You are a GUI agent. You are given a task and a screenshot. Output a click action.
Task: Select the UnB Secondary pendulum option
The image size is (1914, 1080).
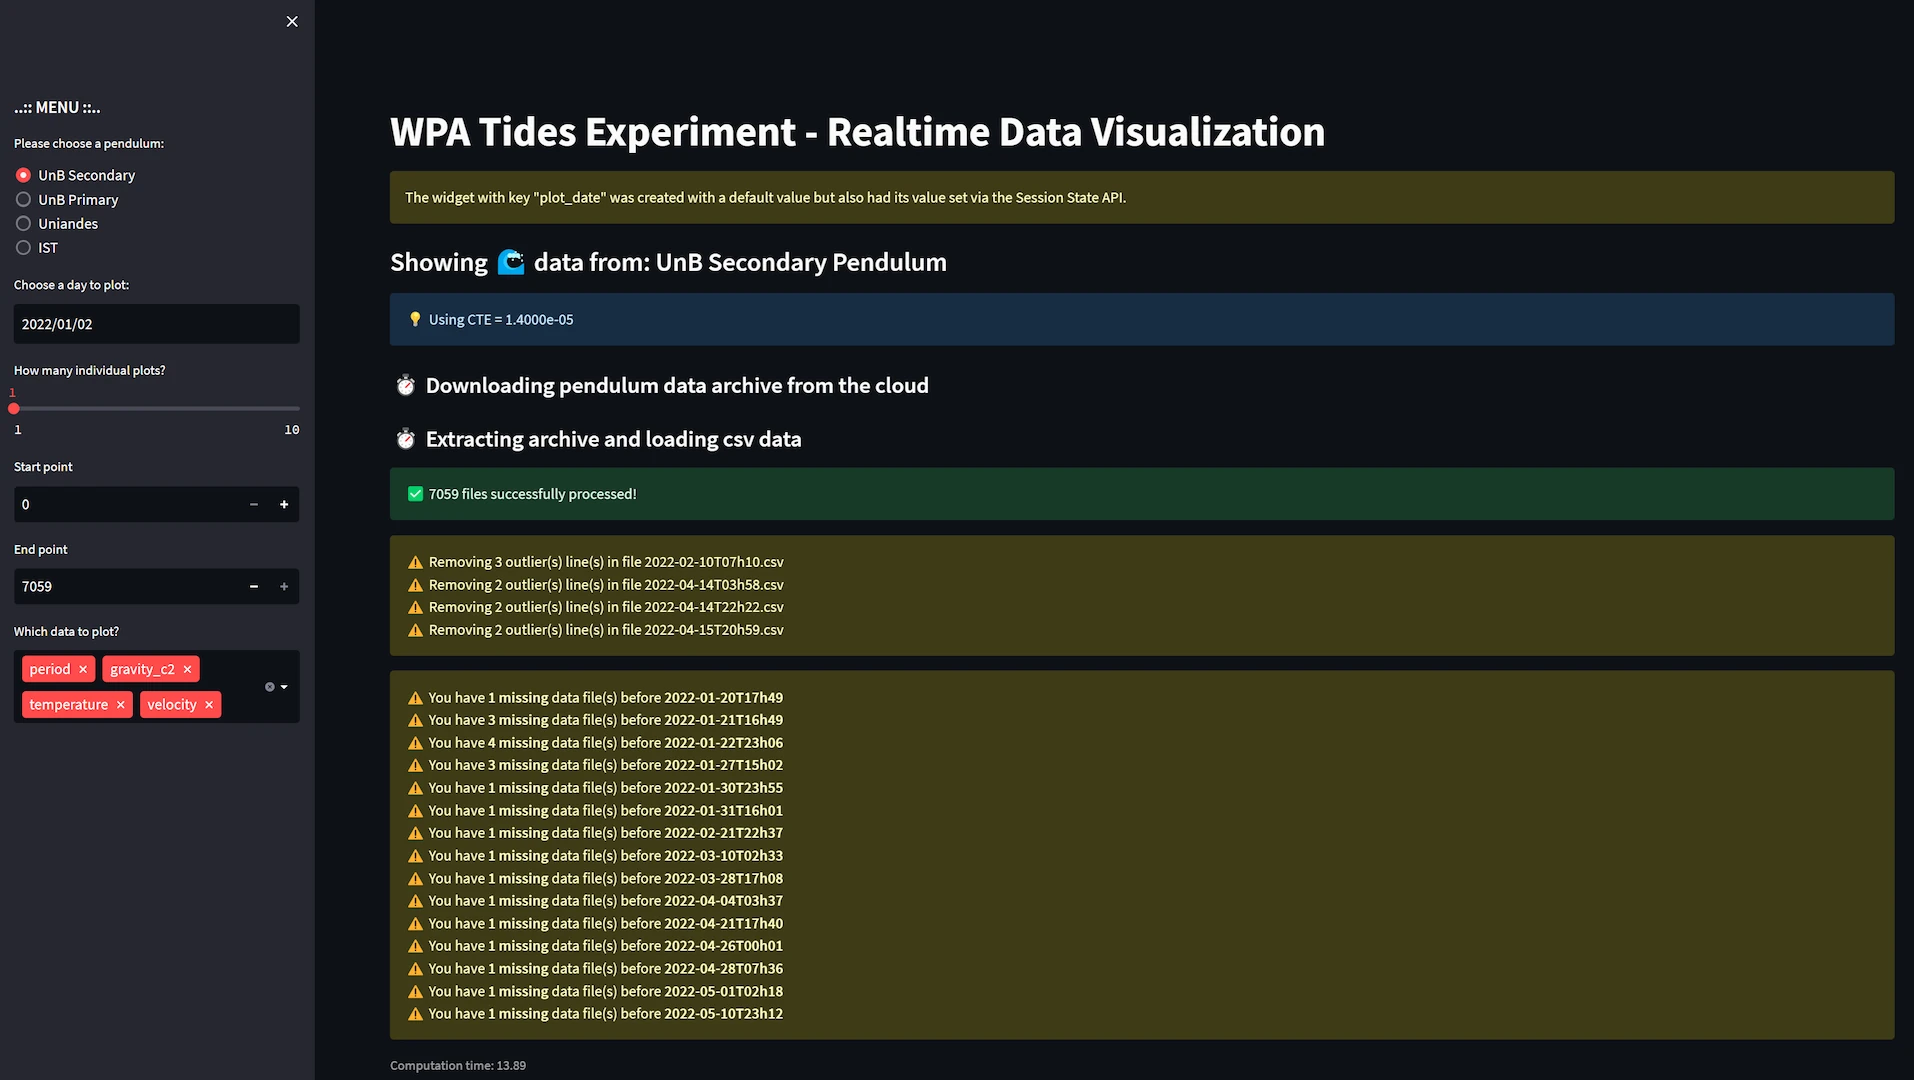coord(24,175)
